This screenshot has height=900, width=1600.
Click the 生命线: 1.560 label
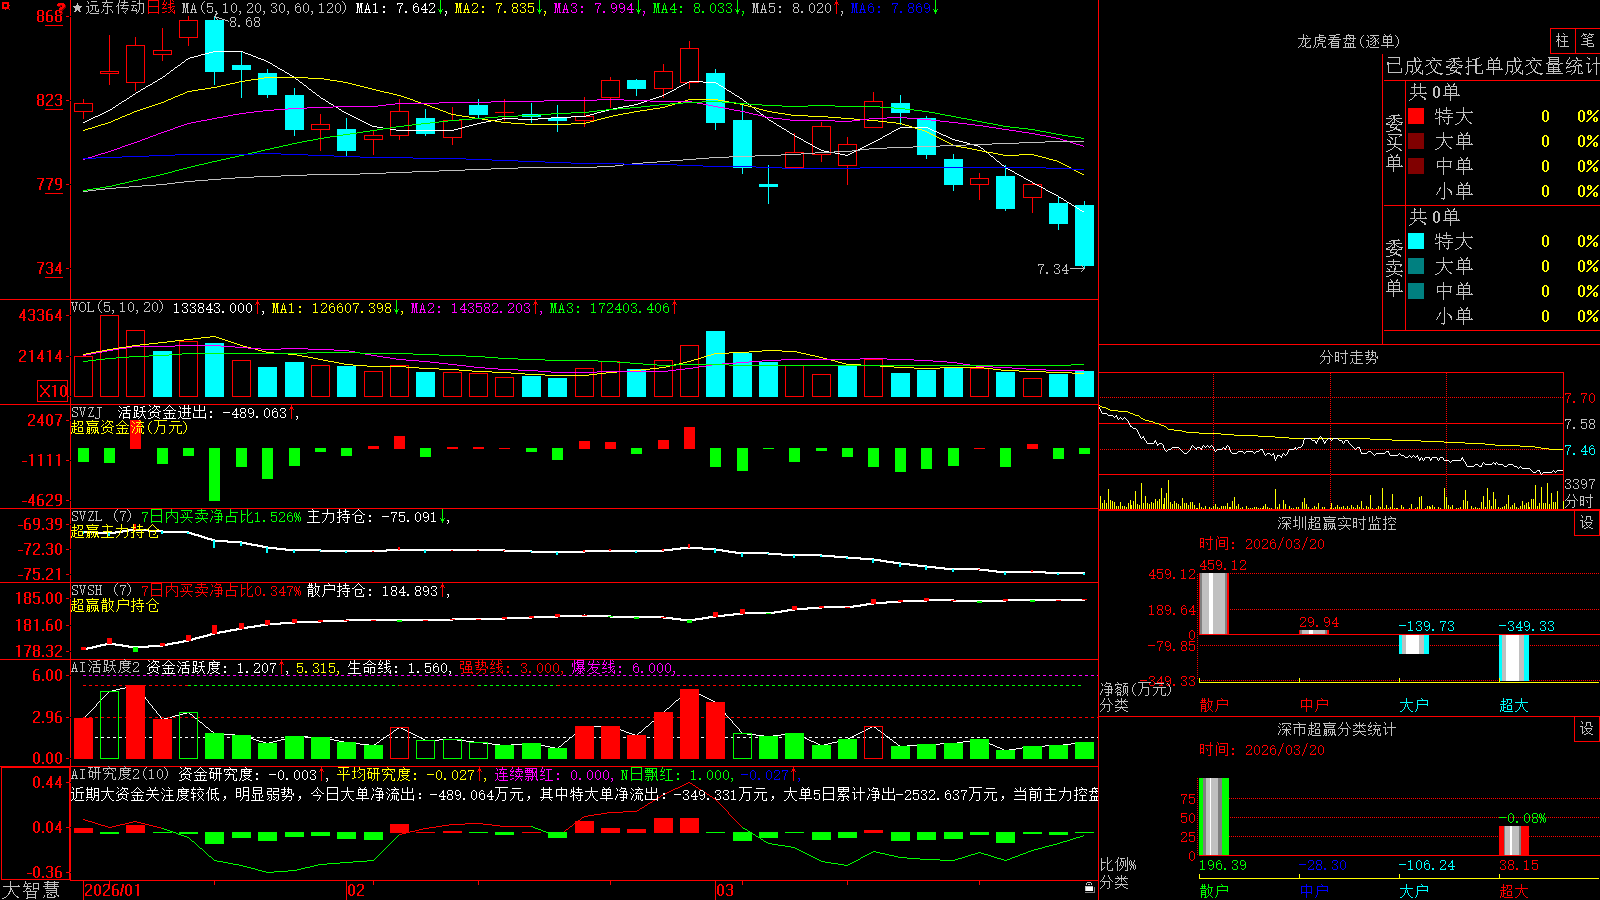point(398,668)
